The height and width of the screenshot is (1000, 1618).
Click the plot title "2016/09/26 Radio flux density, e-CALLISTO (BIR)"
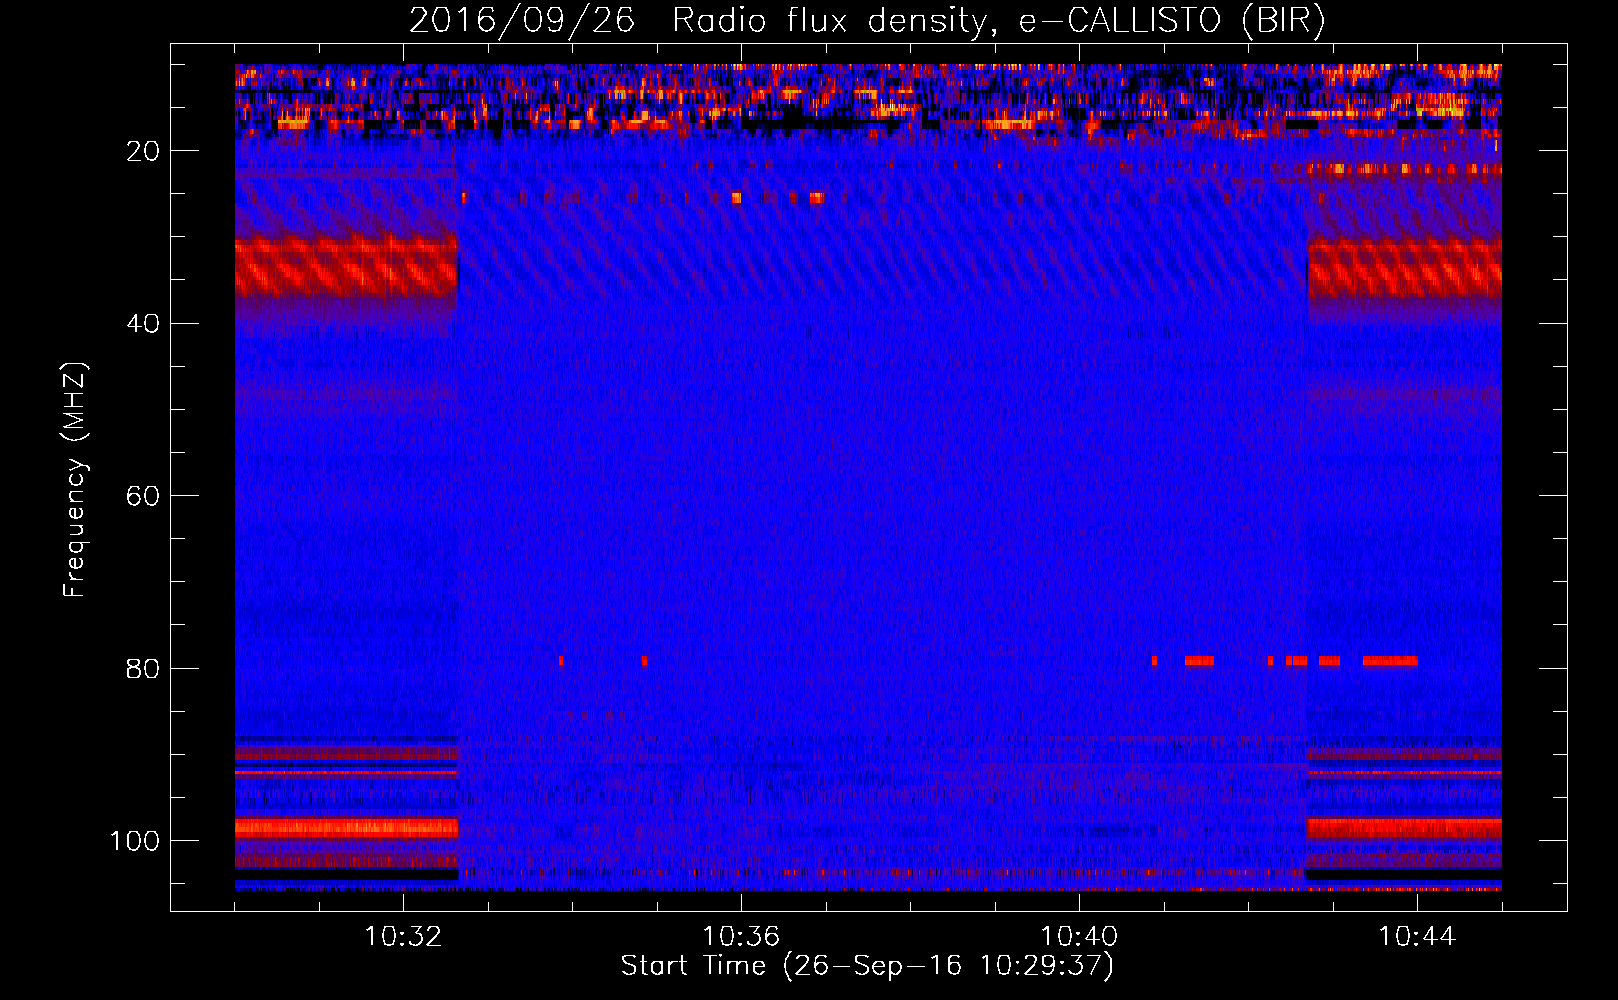pos(867,21)
